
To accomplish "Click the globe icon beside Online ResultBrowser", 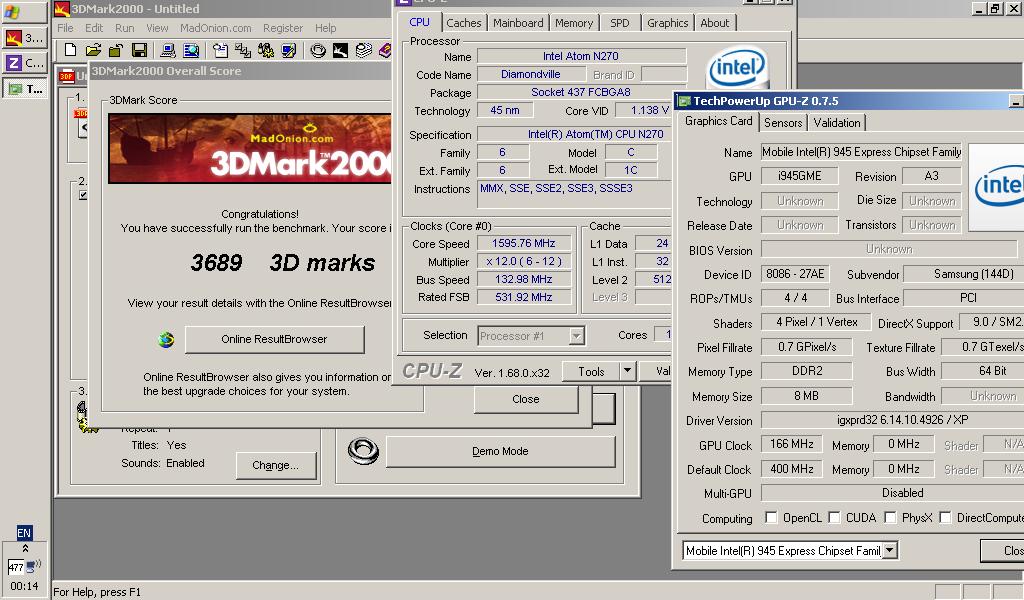I will point(167,339).
